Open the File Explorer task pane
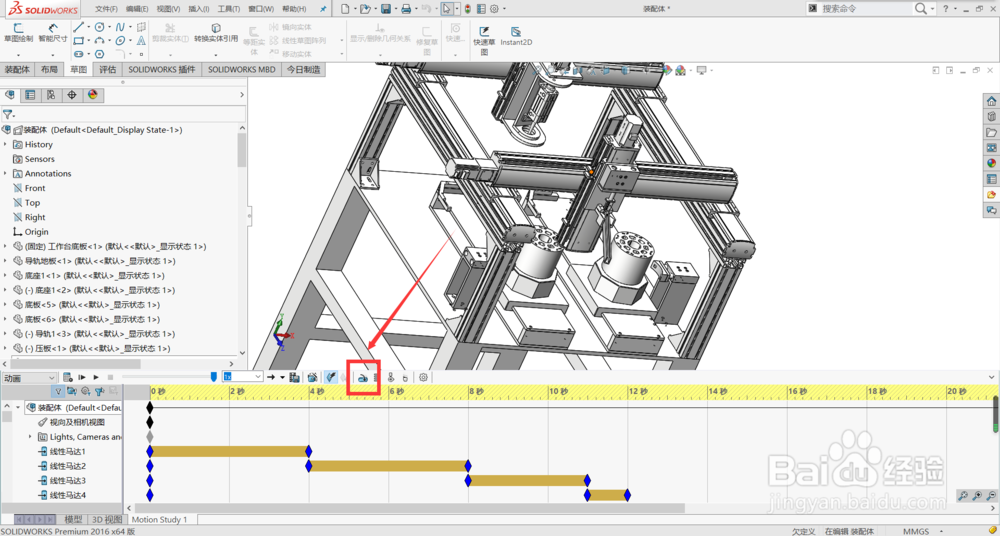Image resolution: width=1000 pixels, height=536 pixels. click(992, 132)
